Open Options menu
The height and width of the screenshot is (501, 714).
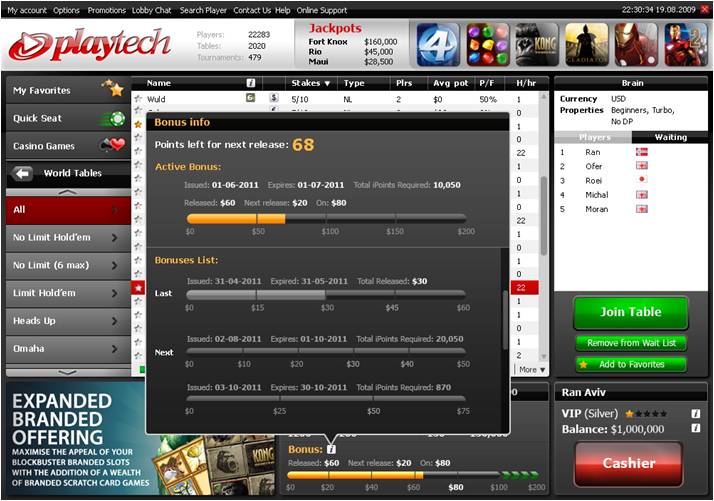pos(66,10)
